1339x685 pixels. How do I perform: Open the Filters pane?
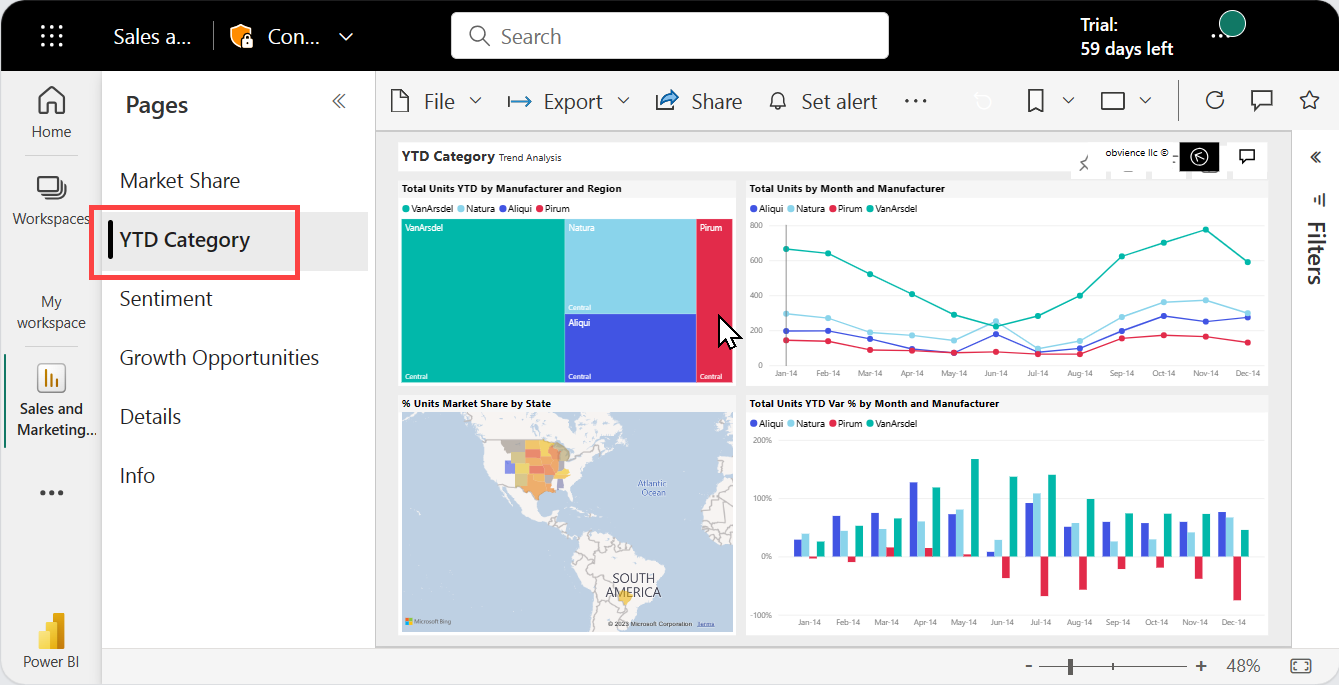1315,250
